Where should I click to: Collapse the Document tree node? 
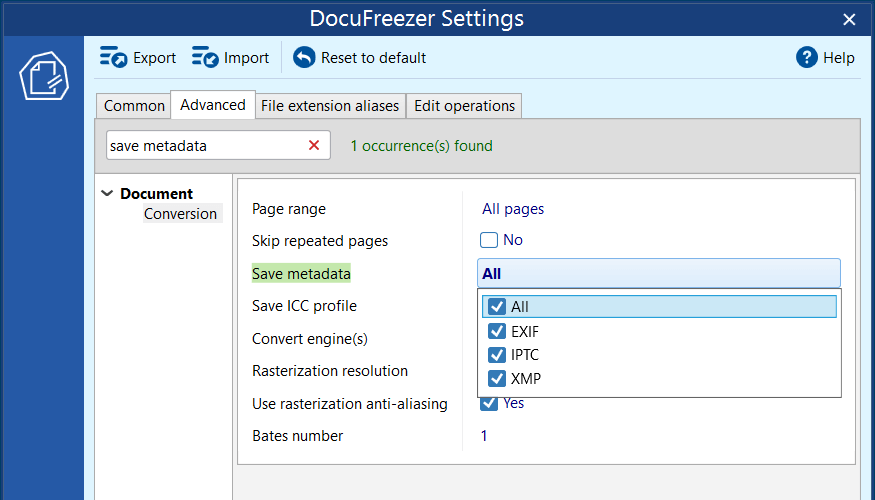[107, 194]
